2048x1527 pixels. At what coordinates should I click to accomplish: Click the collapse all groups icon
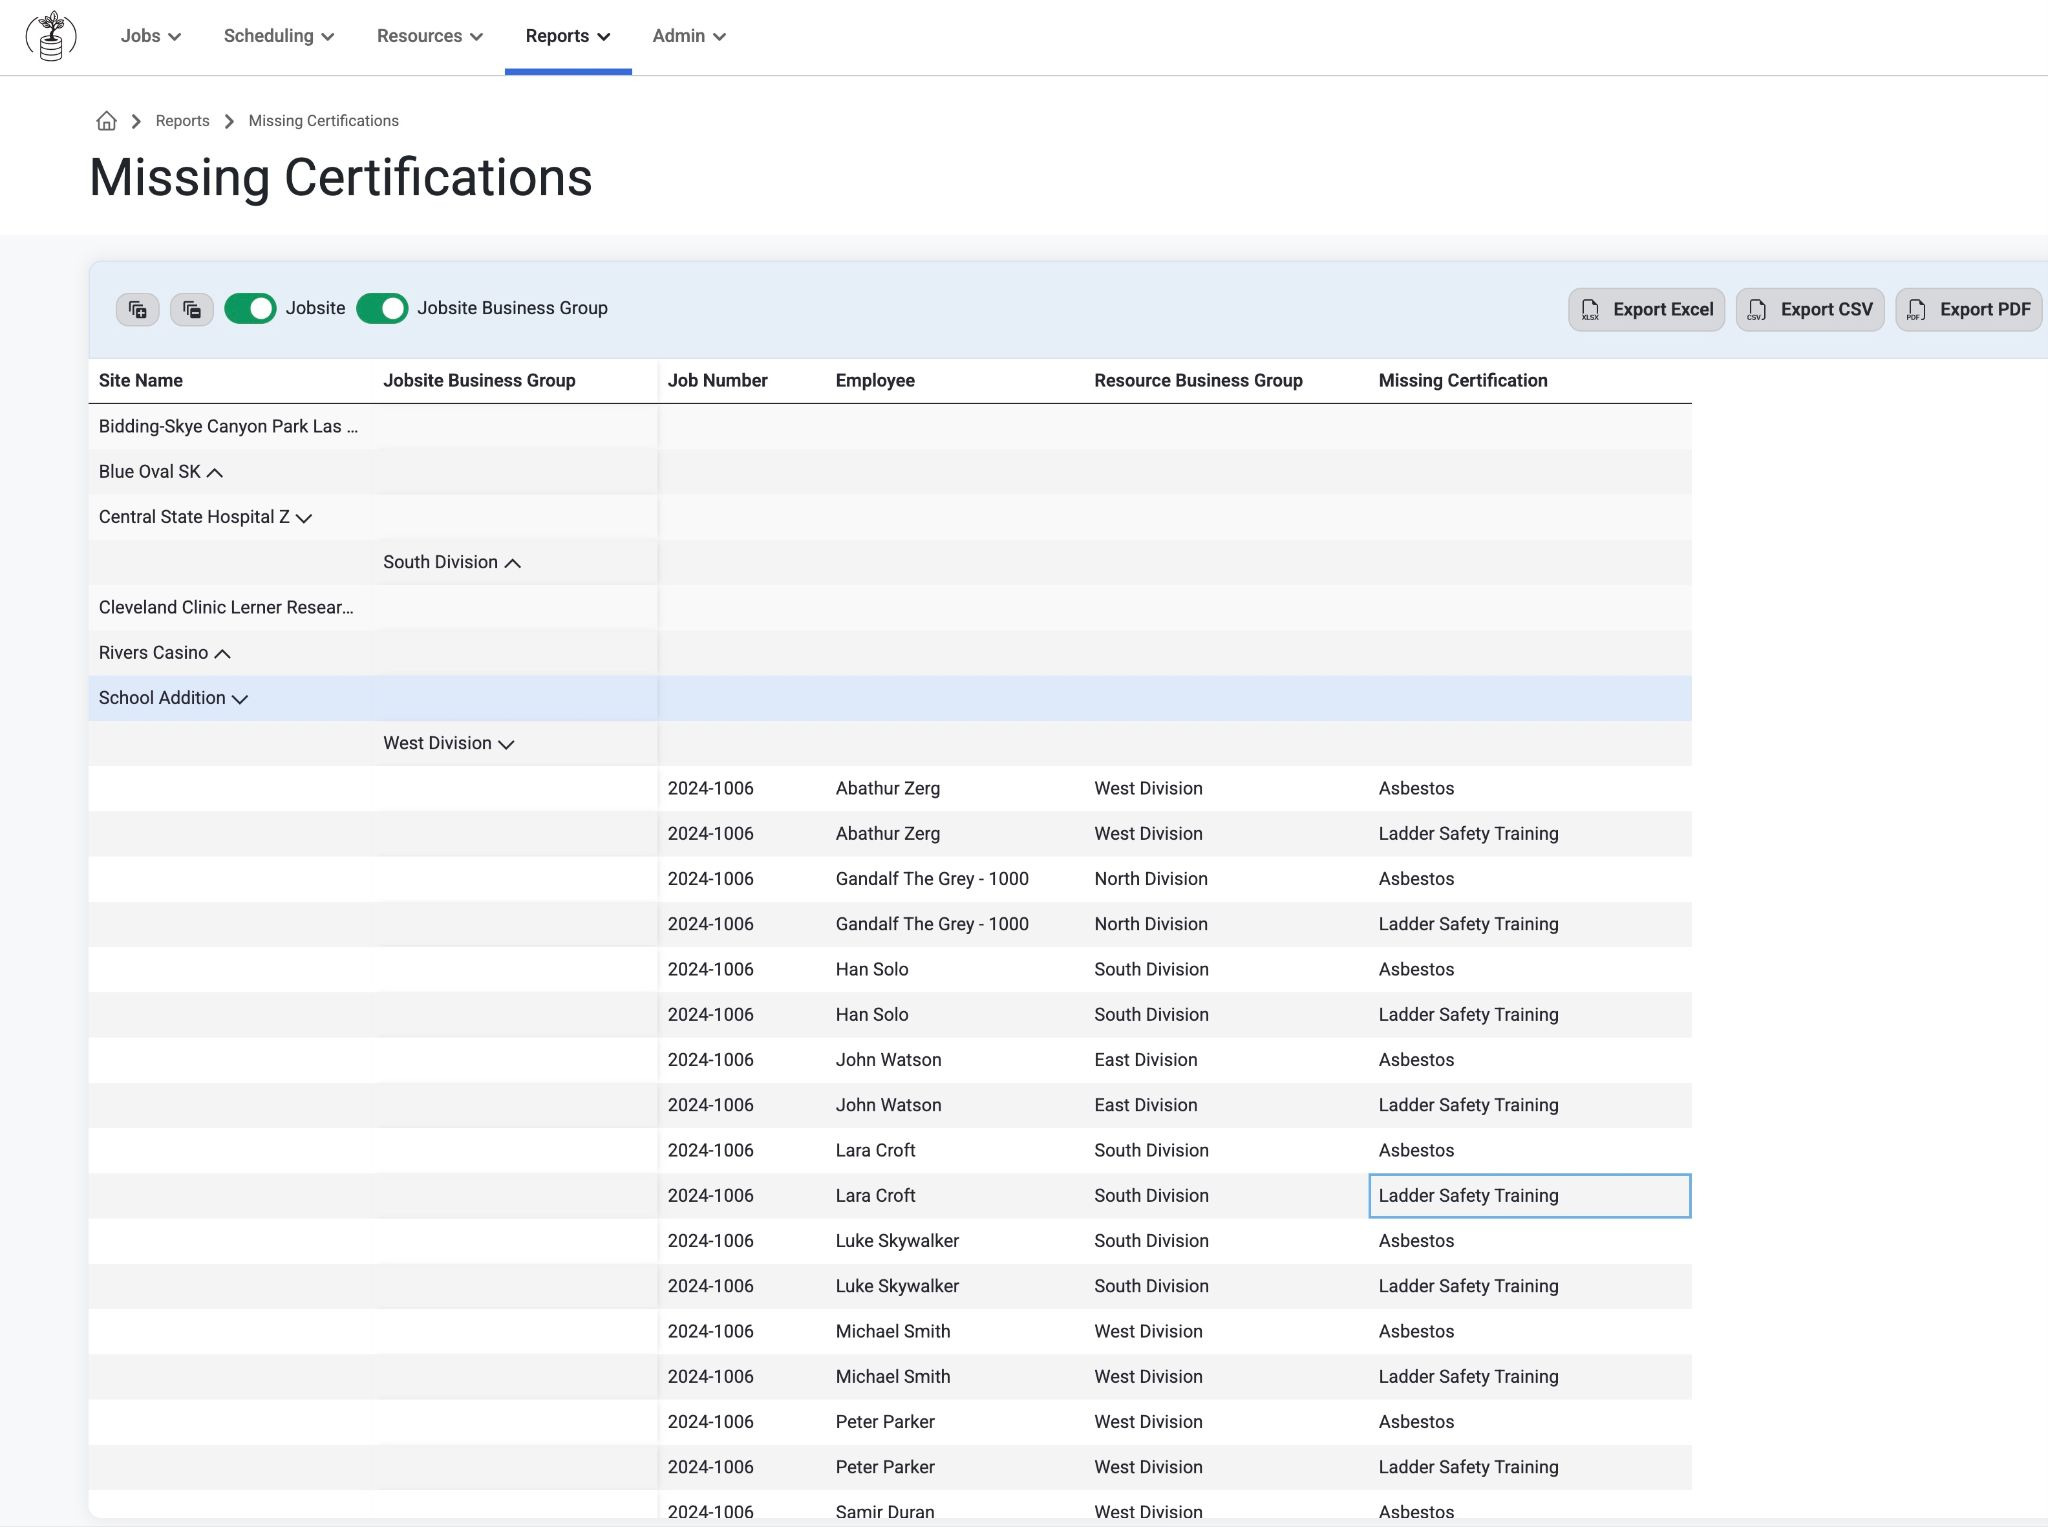pos(192,309)
